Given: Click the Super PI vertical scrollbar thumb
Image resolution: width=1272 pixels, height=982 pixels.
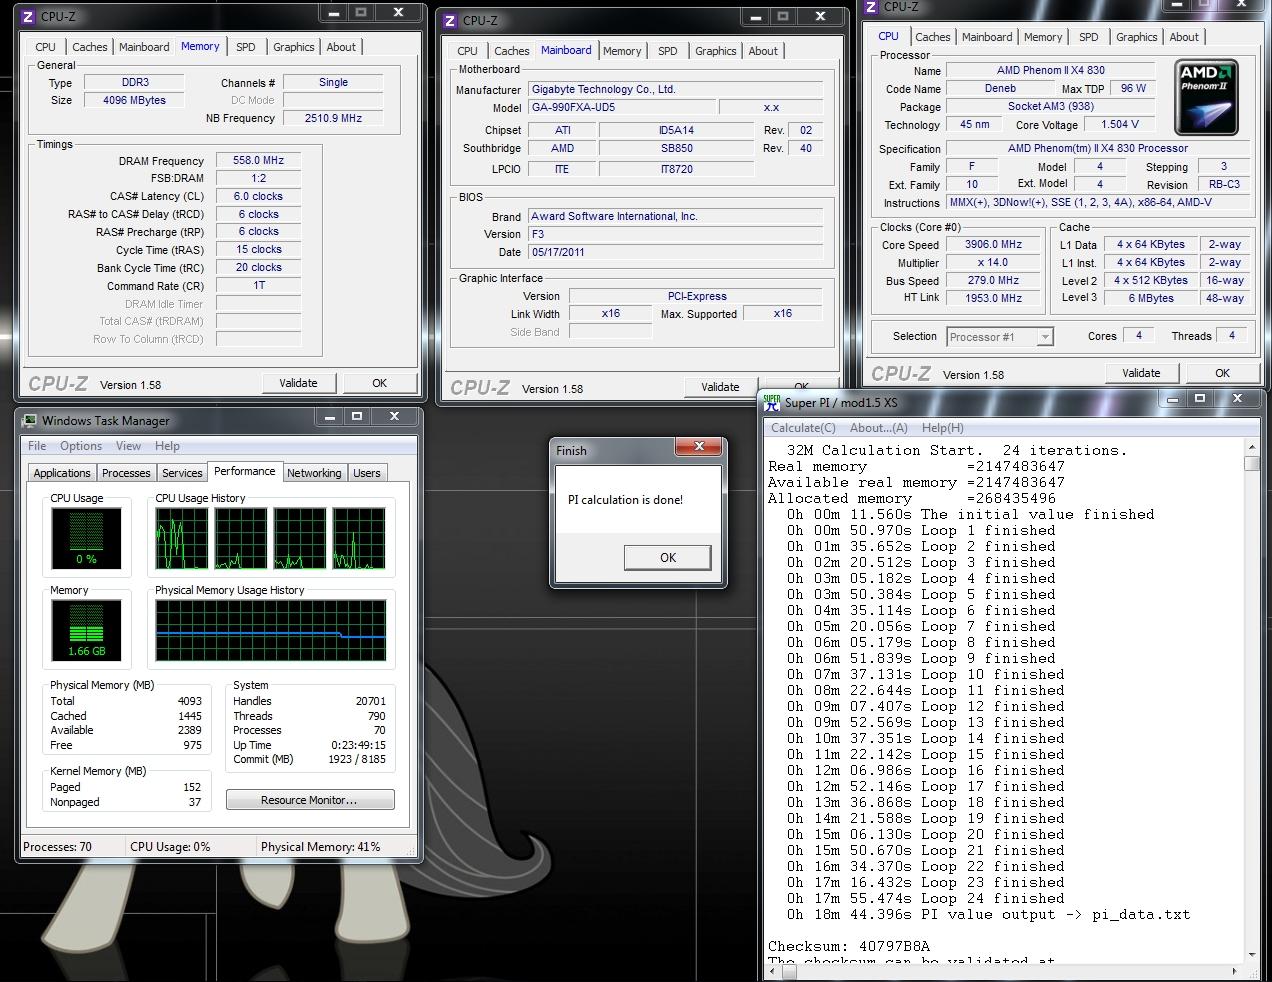Looking at the screenshot, I should pyautogui.click(x=1252, y=463).
